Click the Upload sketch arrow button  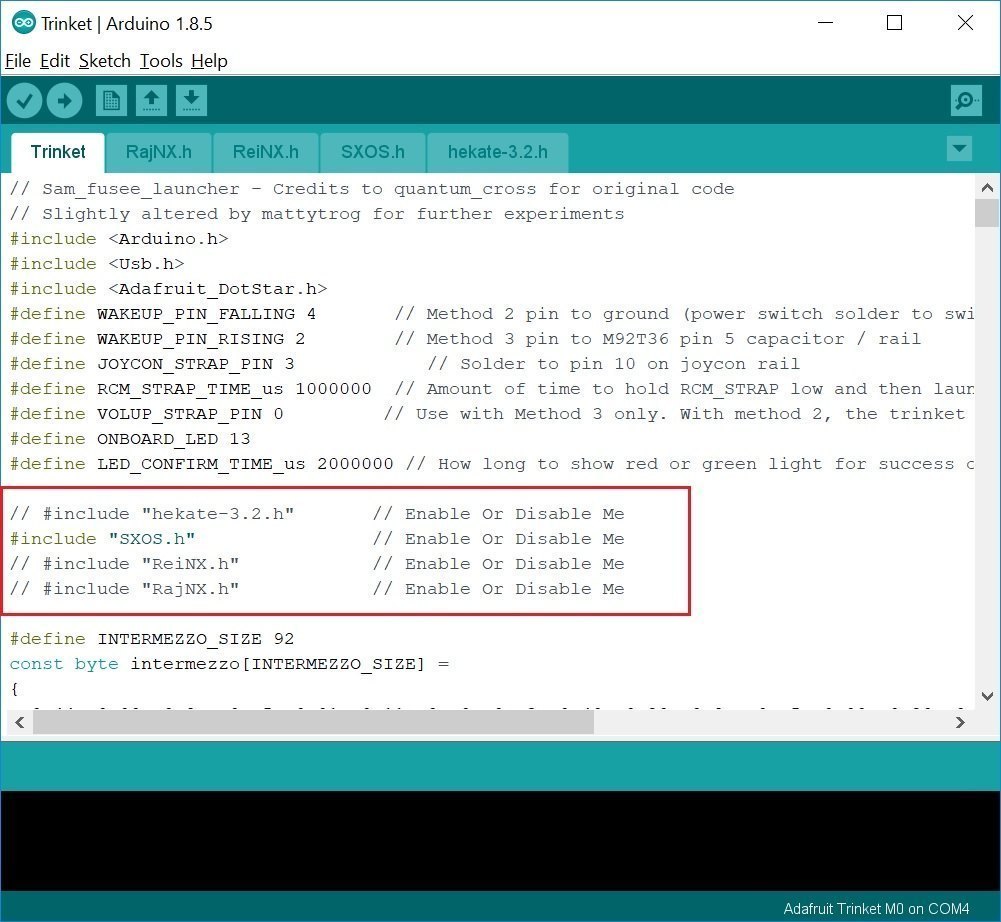pos(64,100)
